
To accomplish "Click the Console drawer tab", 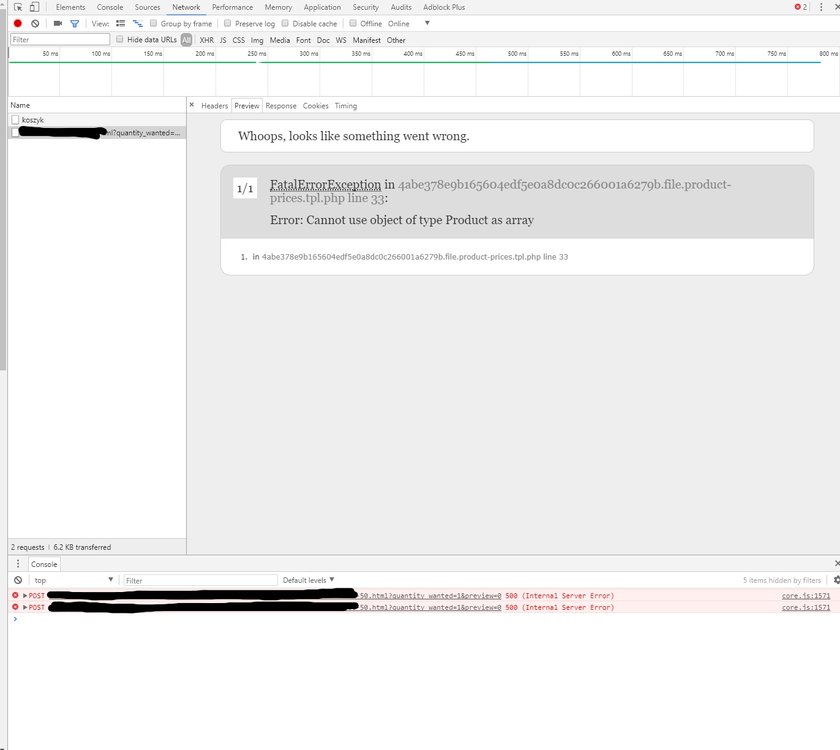I will (44, 564).
